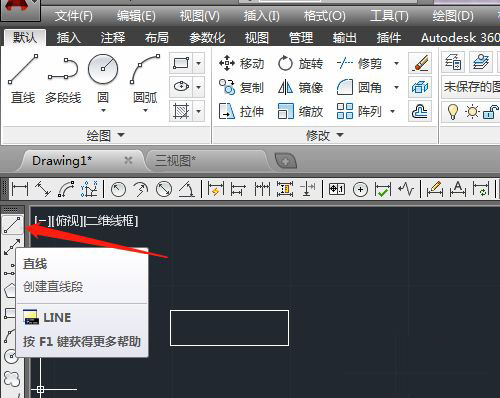The height and width of the screenshot is (398, 500).
Task: Select the Diameter dimension tool
Action: pyautogui.click(x=164, y=189)
